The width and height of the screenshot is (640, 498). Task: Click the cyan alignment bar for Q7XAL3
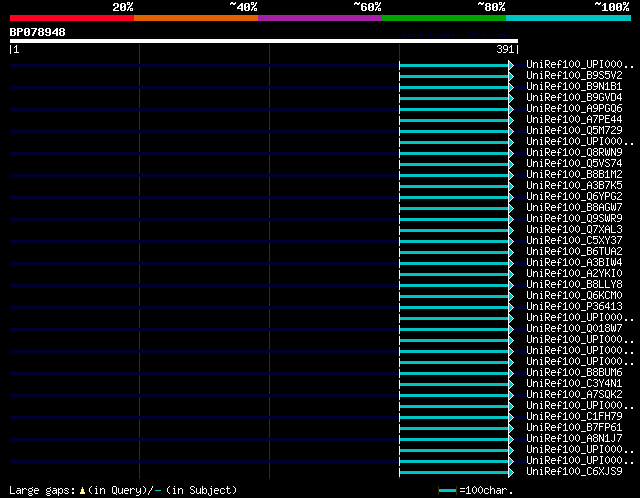454,231
